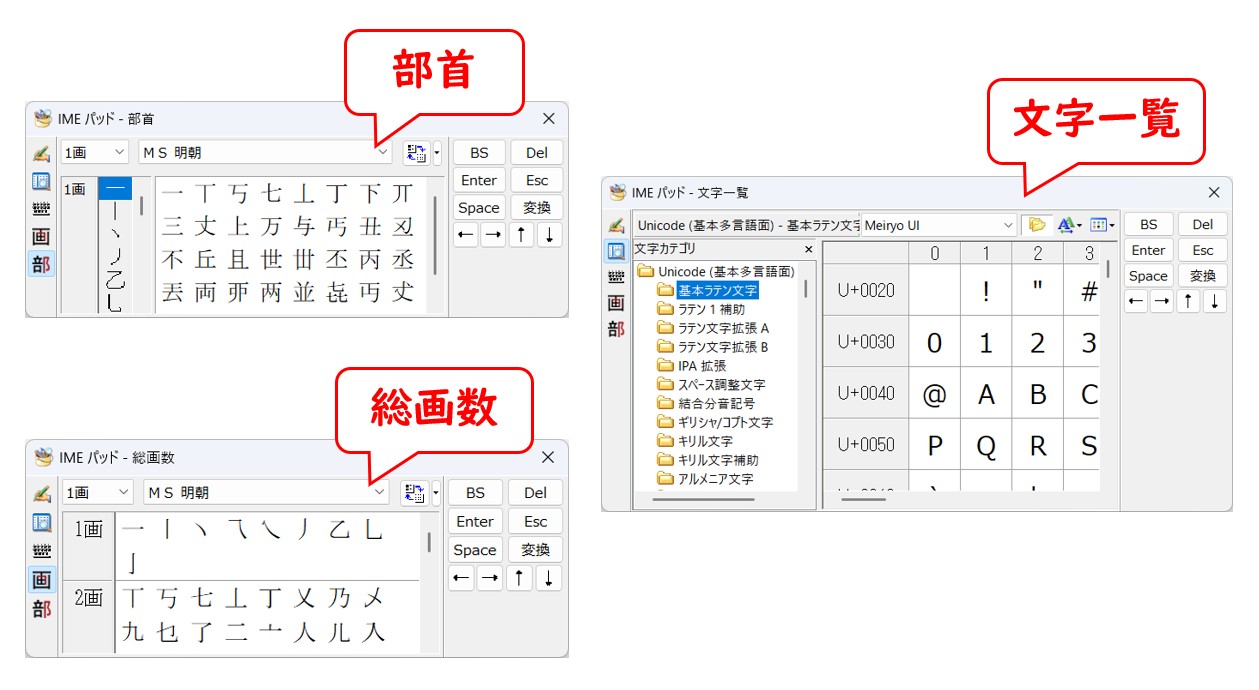Screen dimensions: 1259x690
Task: Close the 文字カテゴリ panel with its X
Action: coord(808,249)
